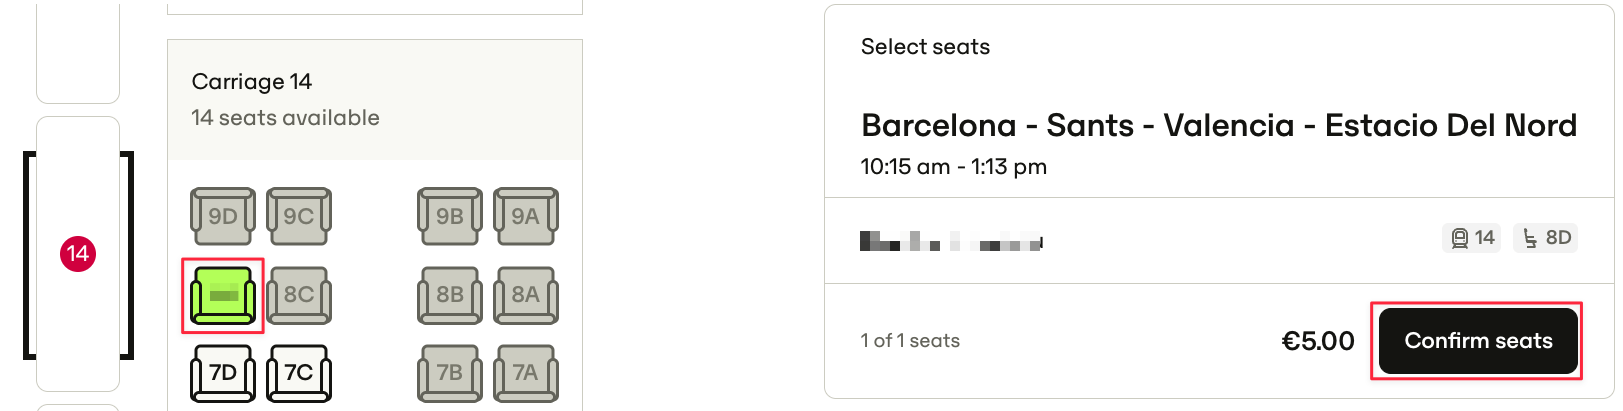Select seat 9D in Carriage 14
The width and height of the screenshot is (1623, 411).
[x=223, y=216]
